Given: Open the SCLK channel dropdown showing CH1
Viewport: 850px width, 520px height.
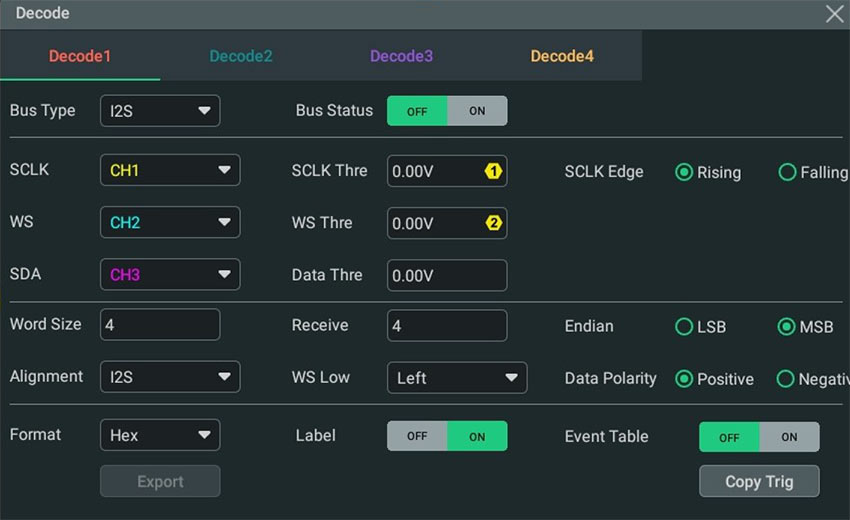Looking at the screenshot, I should point(170,170).
